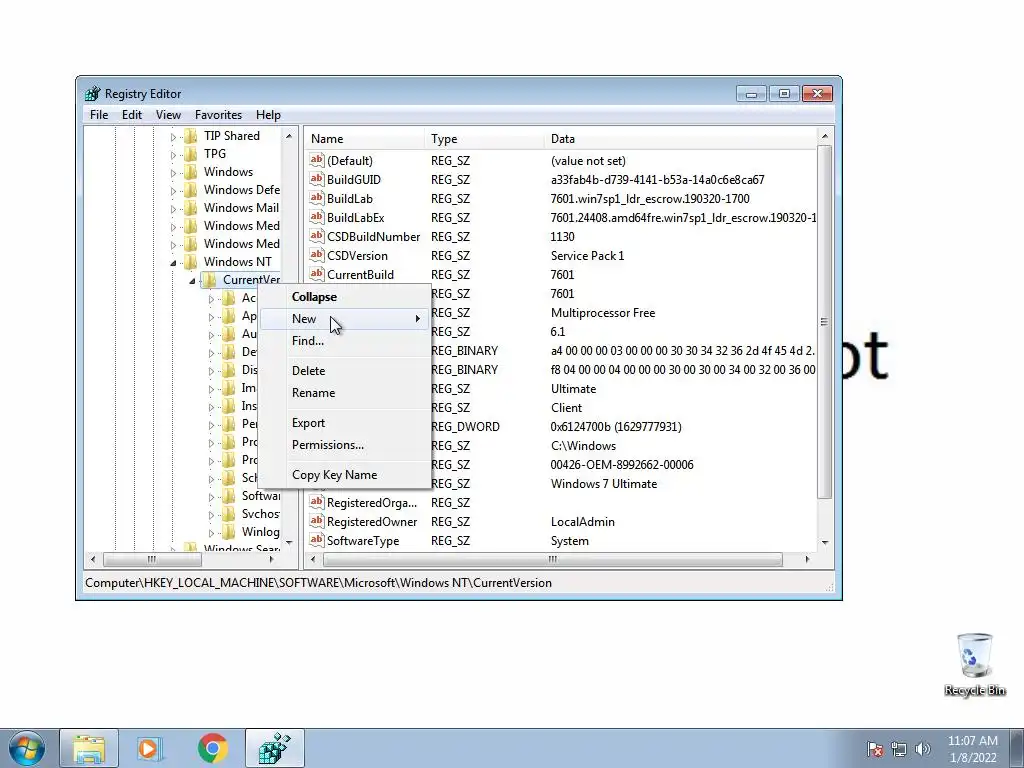
Task: Open Windows Media Player from taskbar
Action: coord(150,748)
